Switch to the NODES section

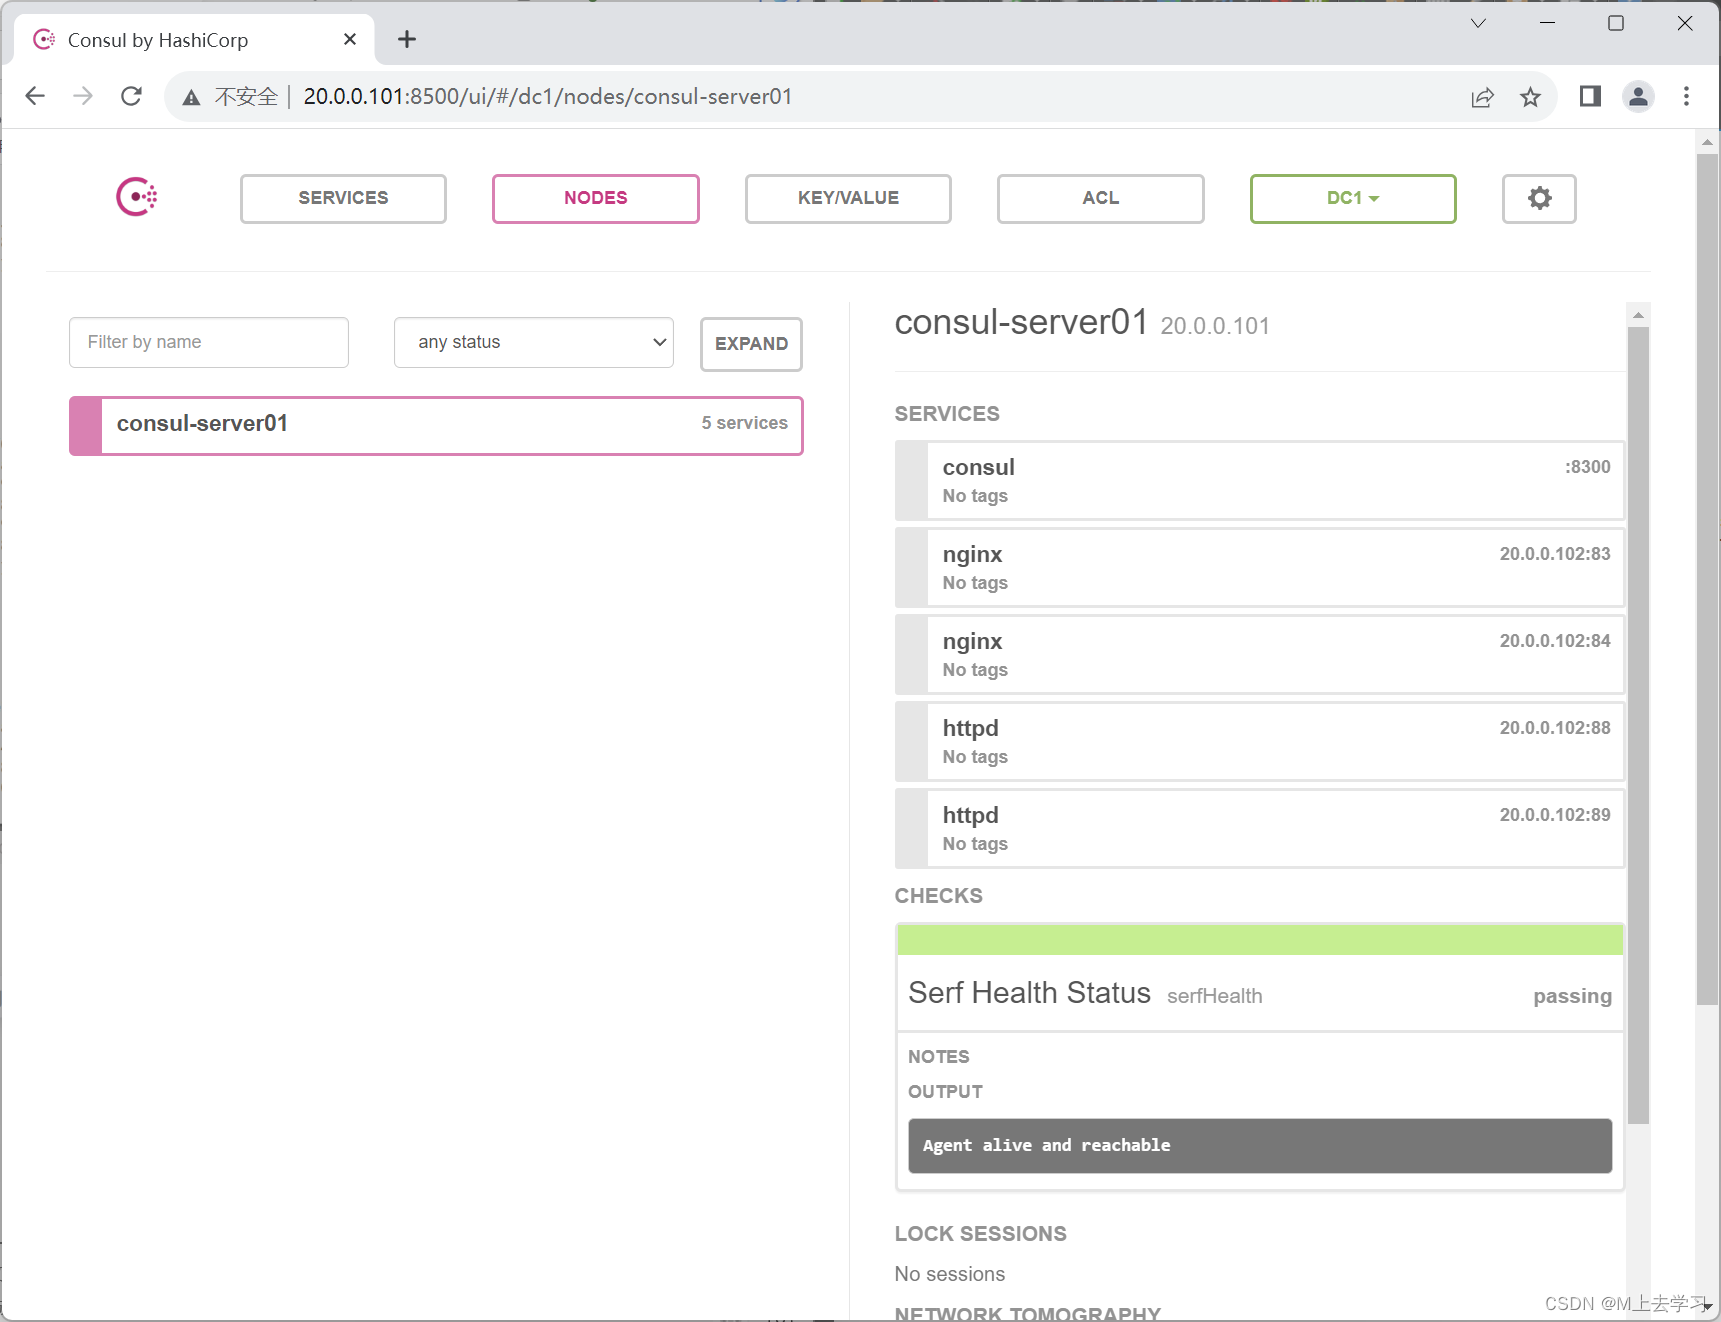pyautogui.click(x=596, y=198)
